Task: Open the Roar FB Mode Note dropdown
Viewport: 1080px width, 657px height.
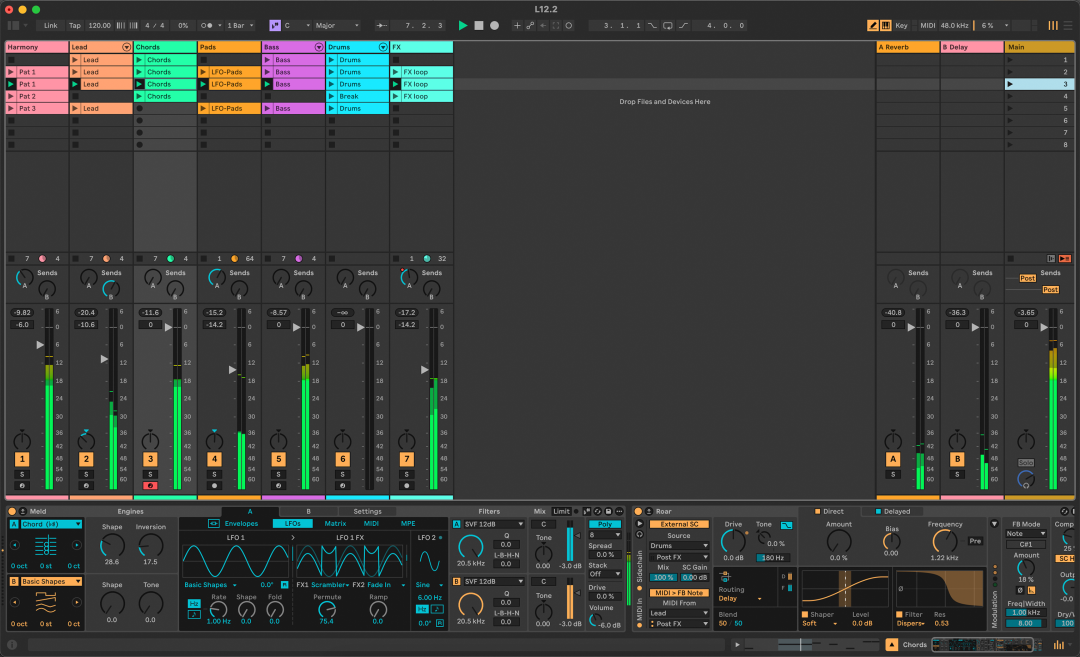Action: 1026,534
